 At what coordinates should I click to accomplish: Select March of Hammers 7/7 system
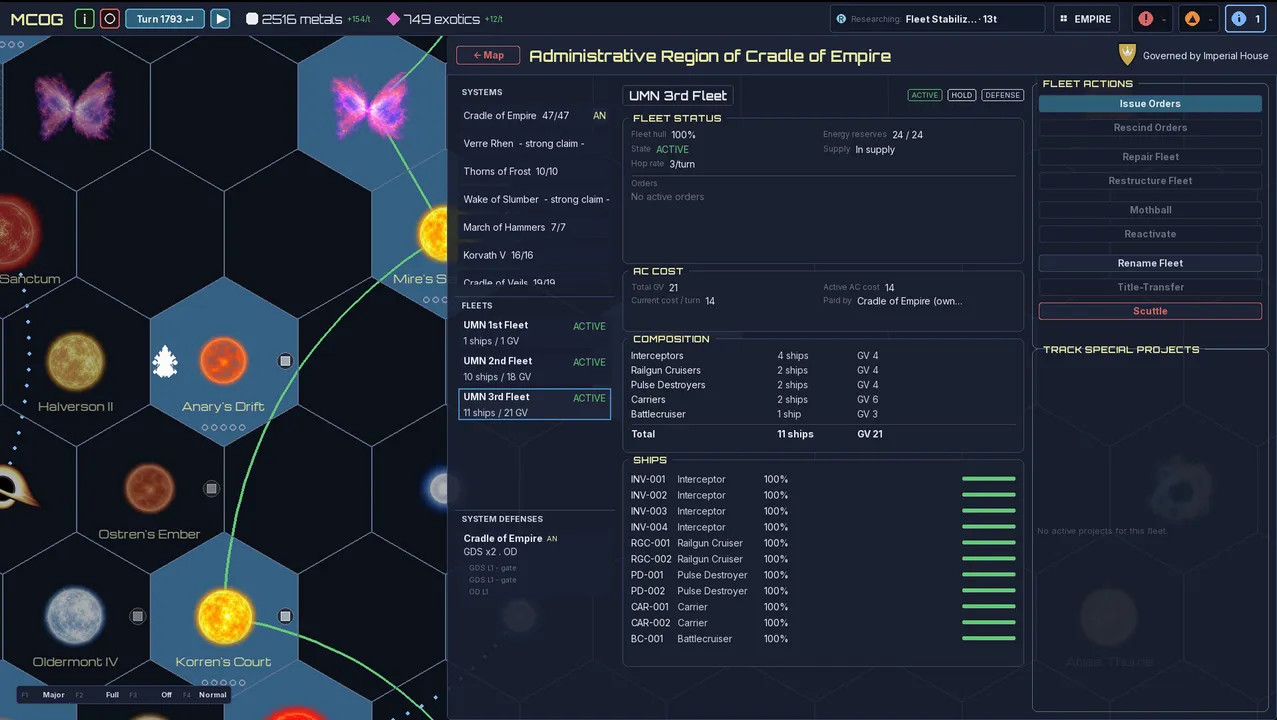click(535, 228)
